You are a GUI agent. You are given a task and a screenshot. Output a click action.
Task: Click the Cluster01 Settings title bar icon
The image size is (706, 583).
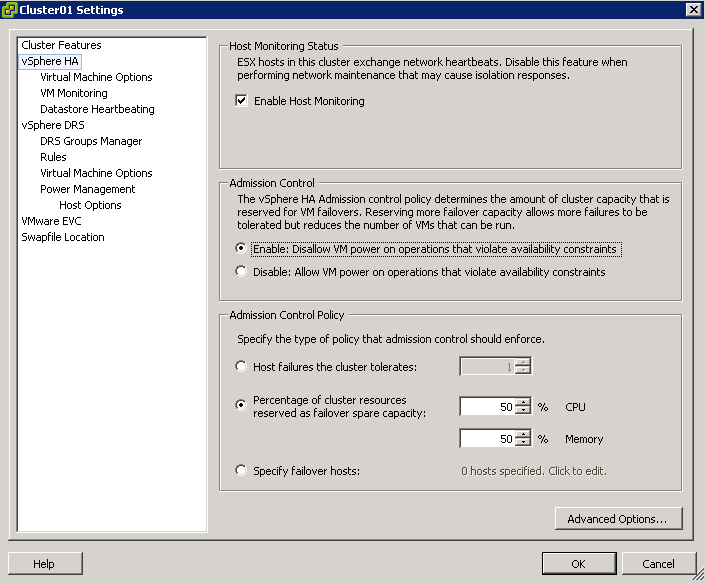(10, 9)
